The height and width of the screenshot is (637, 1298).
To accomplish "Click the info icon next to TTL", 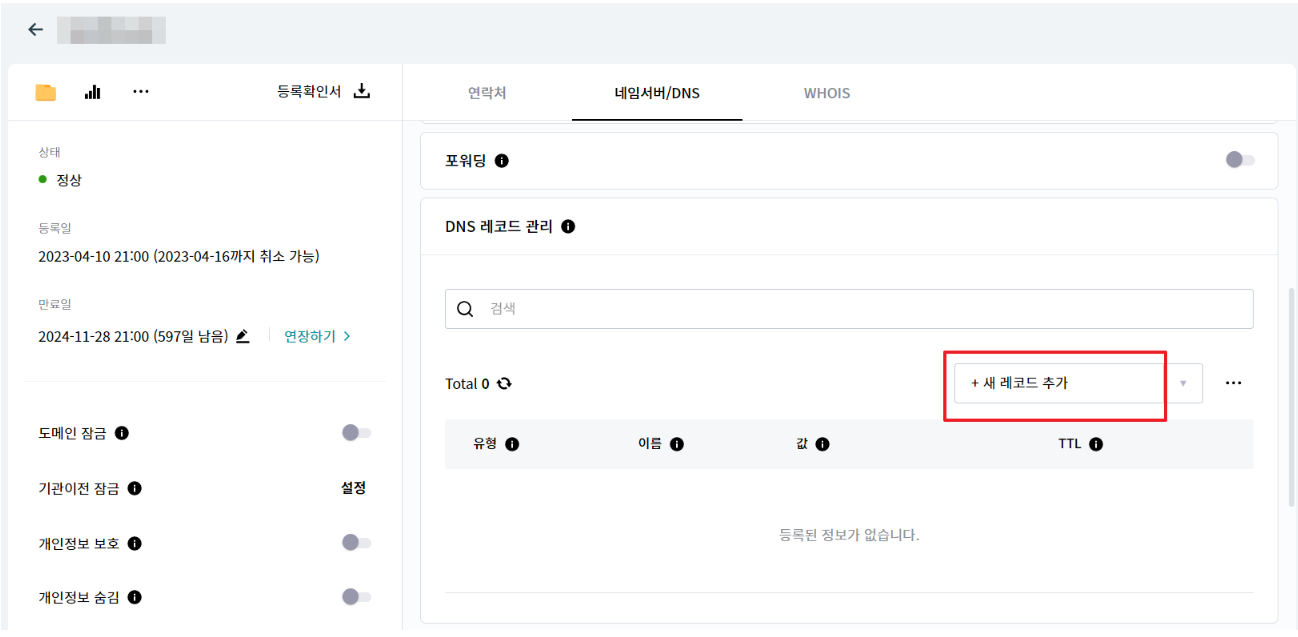I will (1096, 444).
